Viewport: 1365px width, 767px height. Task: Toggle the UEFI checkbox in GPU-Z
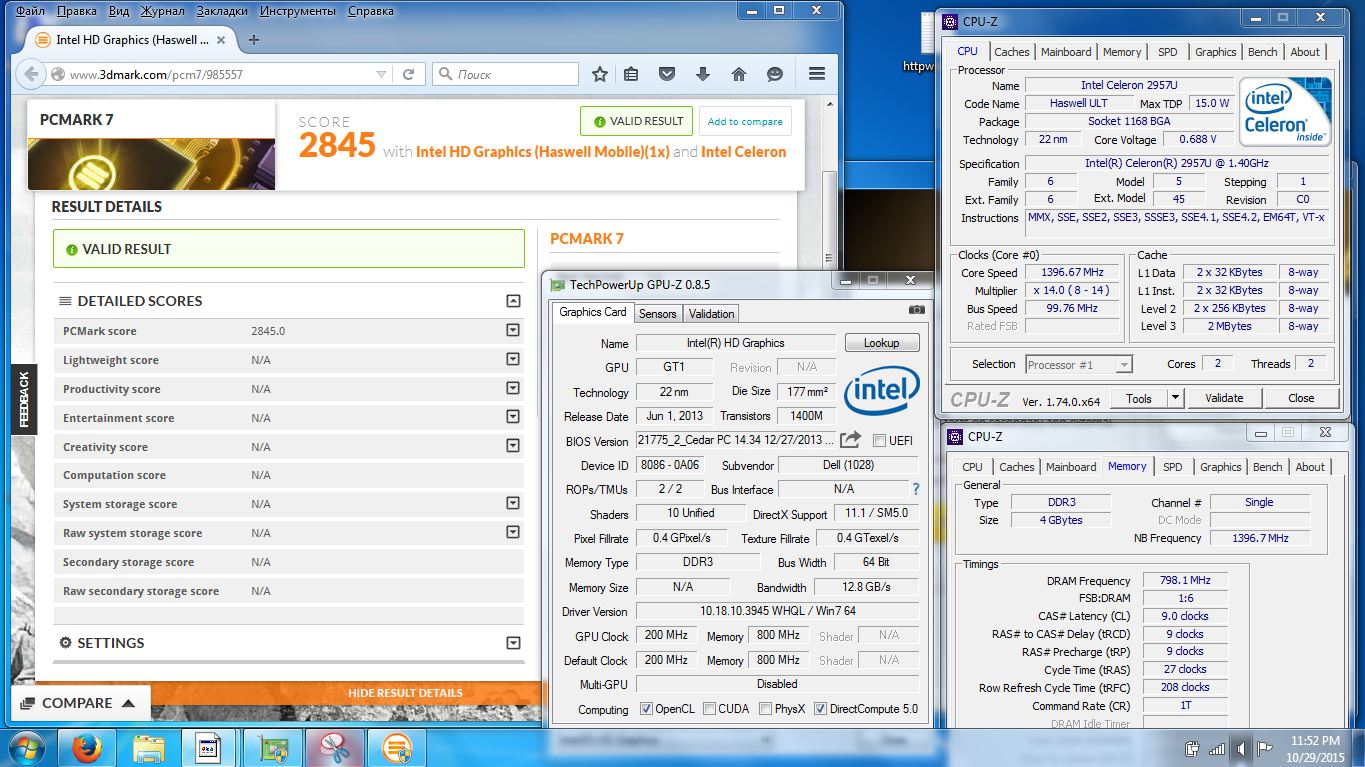[x=879, y=441]
